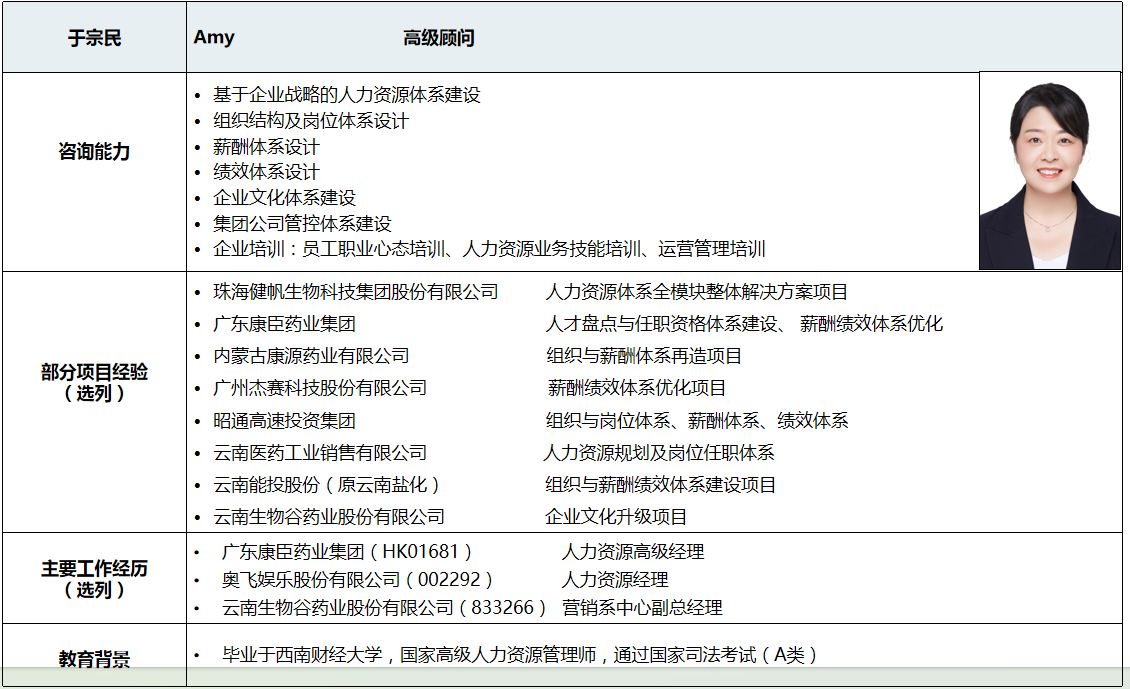Select the 薪酬体系设计 bullet item
This screenshot has height=689, width=1130.
266,147
